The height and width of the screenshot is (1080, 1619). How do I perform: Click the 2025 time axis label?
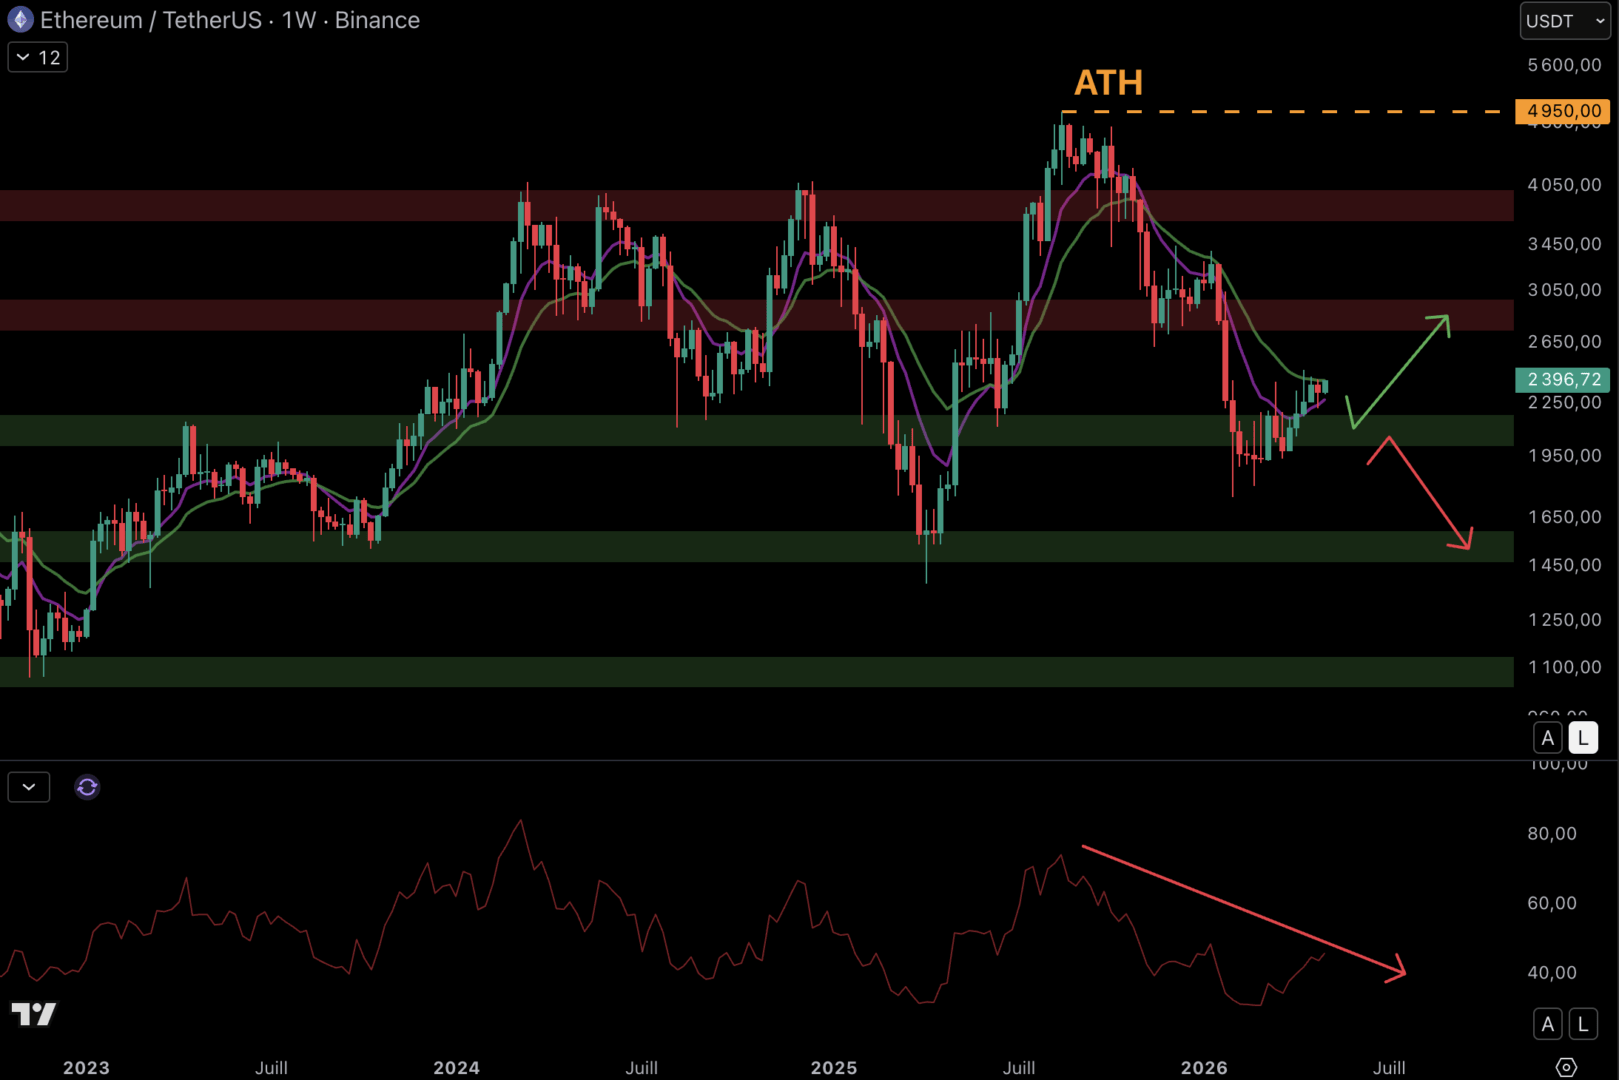click(x=834, y=1067)
